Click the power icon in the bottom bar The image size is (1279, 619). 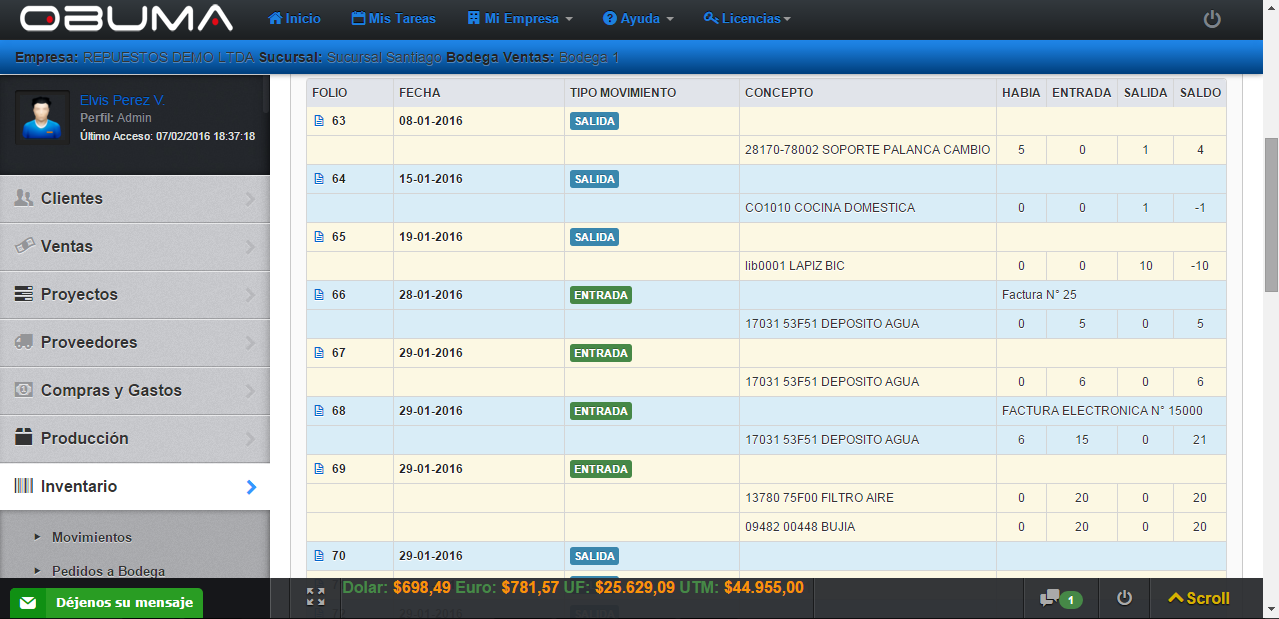pyautogui.click(x=1124, y=598)
